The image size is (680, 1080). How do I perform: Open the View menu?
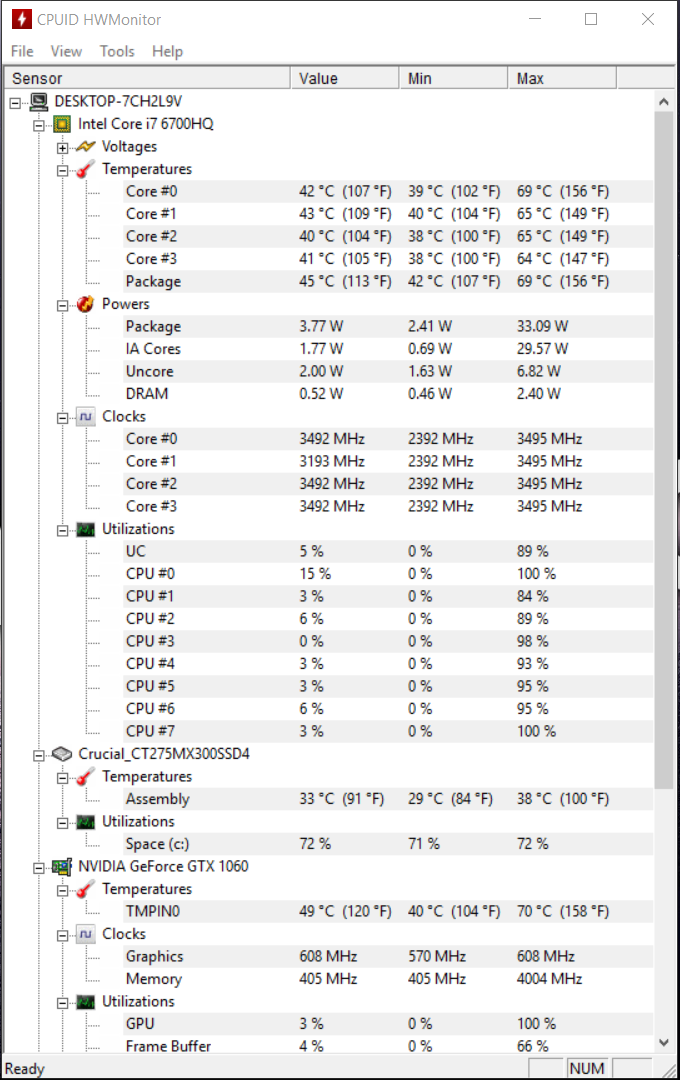pyautogui.click(x=66, y=52)
